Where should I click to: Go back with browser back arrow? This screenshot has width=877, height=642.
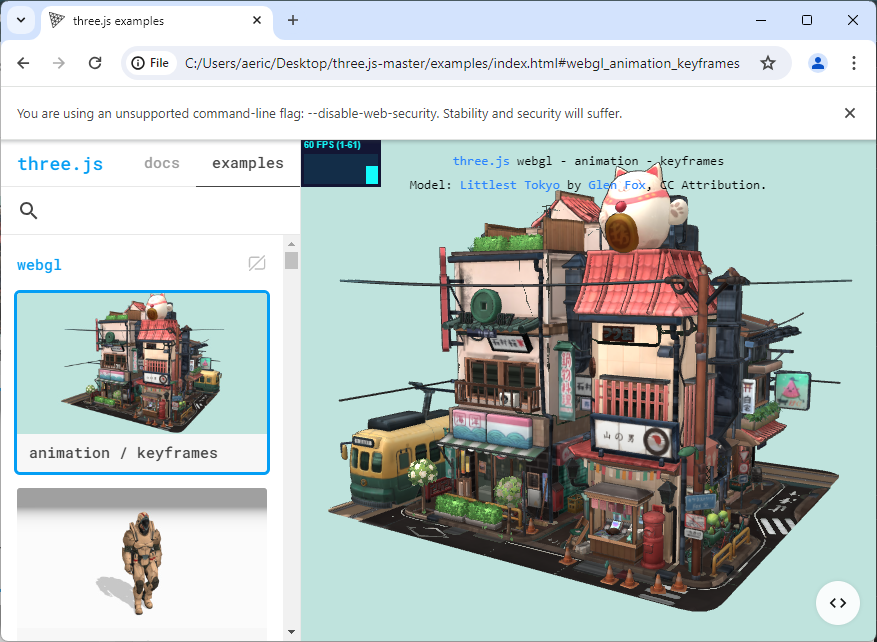tap(23, 63)
